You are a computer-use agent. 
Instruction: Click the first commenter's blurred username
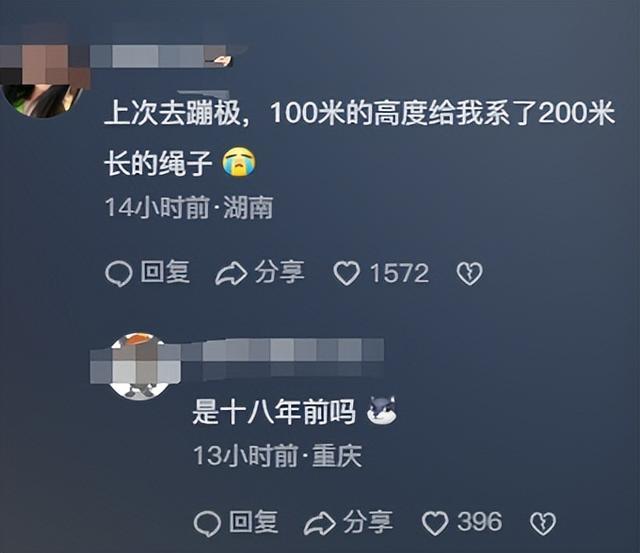click(x=161, y=56)
